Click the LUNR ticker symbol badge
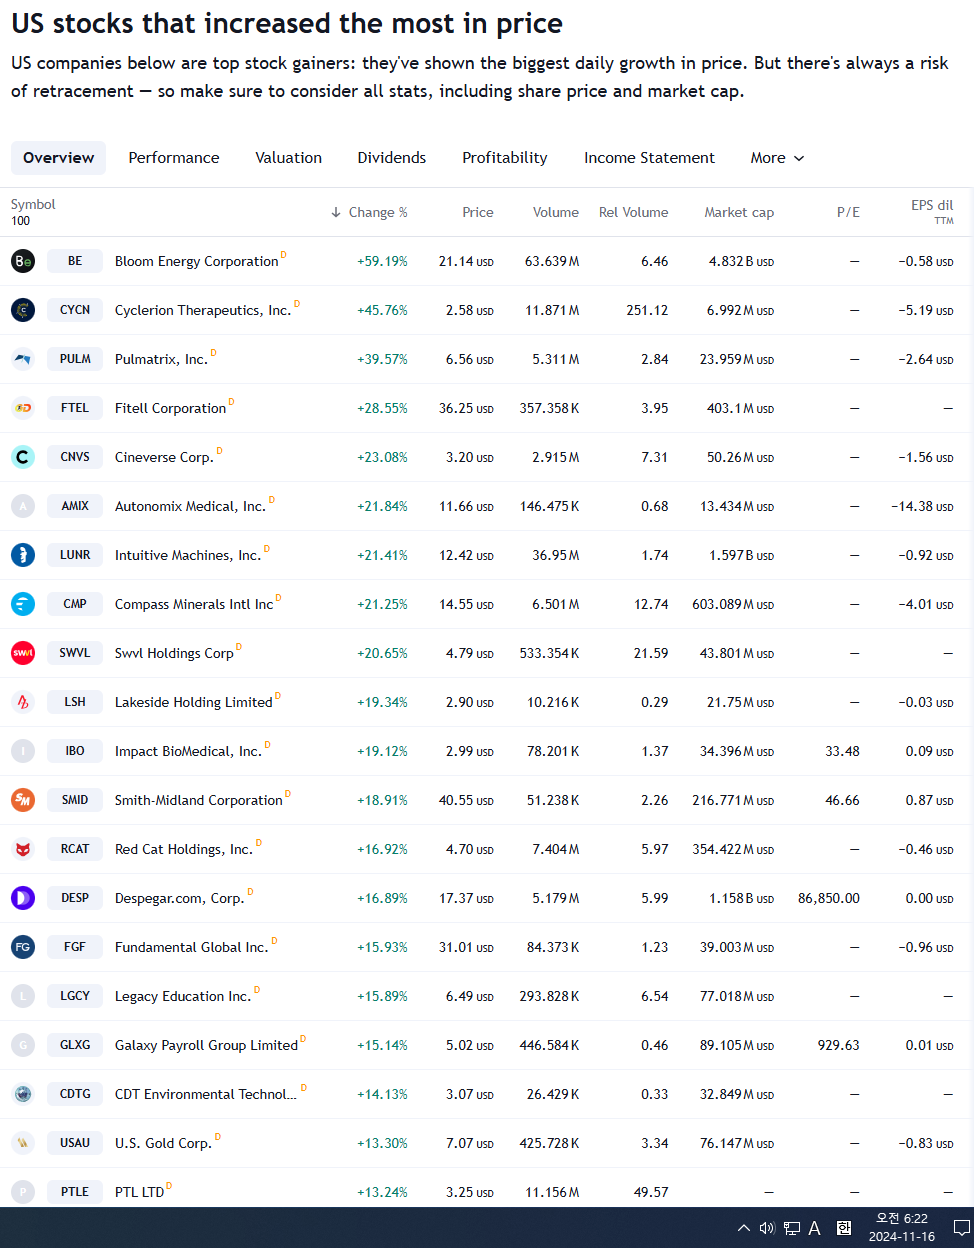The image size is (974, 1248). point(75,555)
